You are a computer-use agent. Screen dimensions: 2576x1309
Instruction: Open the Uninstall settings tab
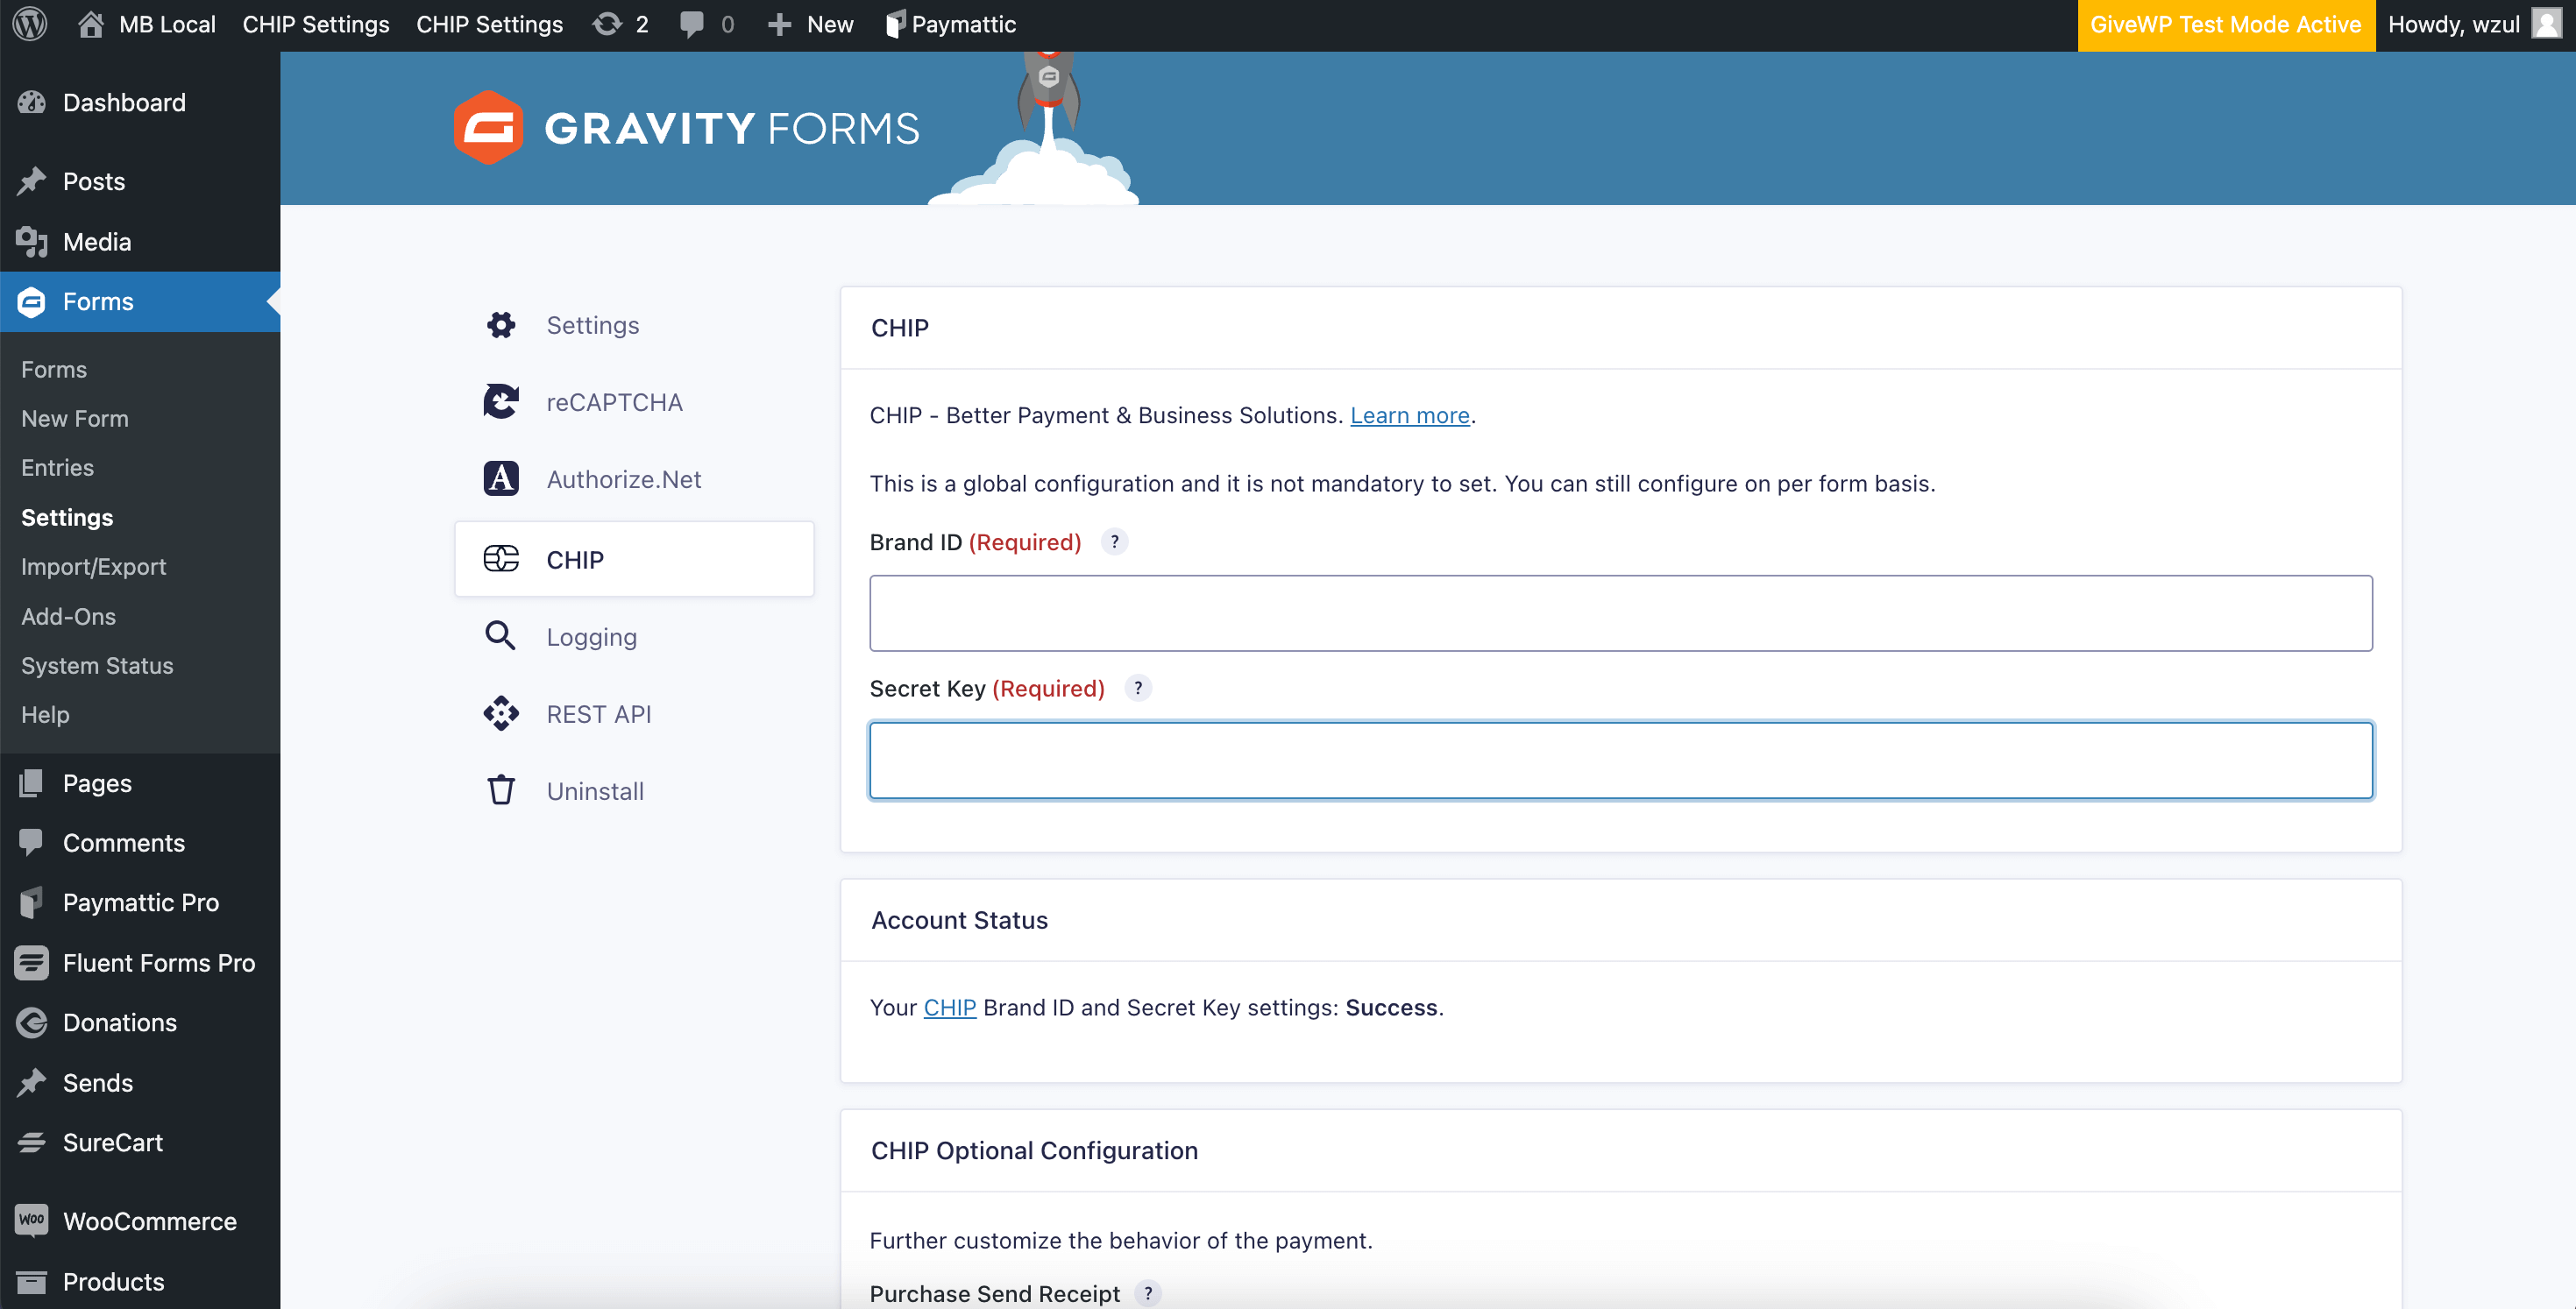tap(634, 791)
